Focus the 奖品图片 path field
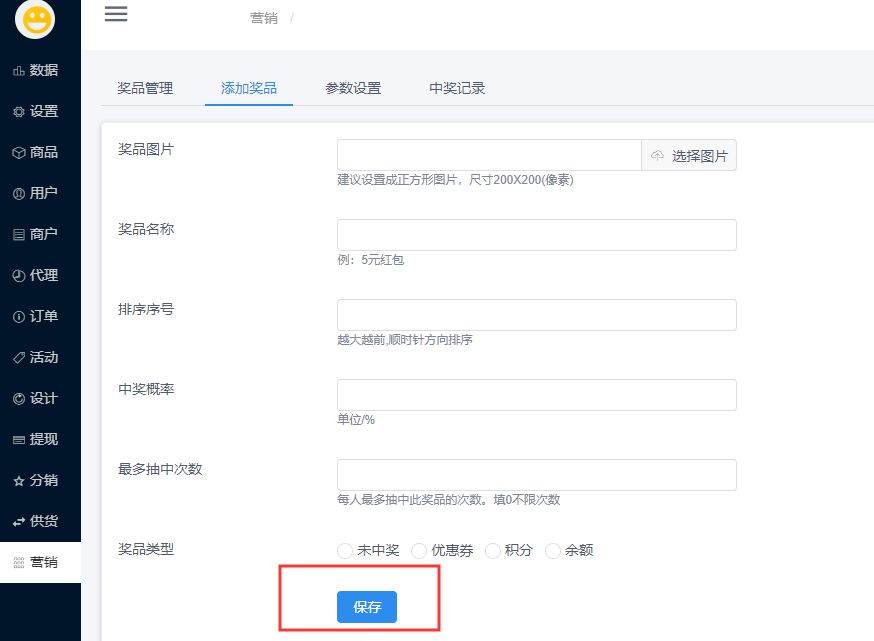Image resolution: width=874 pixels, height=641 pixels. (489, 156)
